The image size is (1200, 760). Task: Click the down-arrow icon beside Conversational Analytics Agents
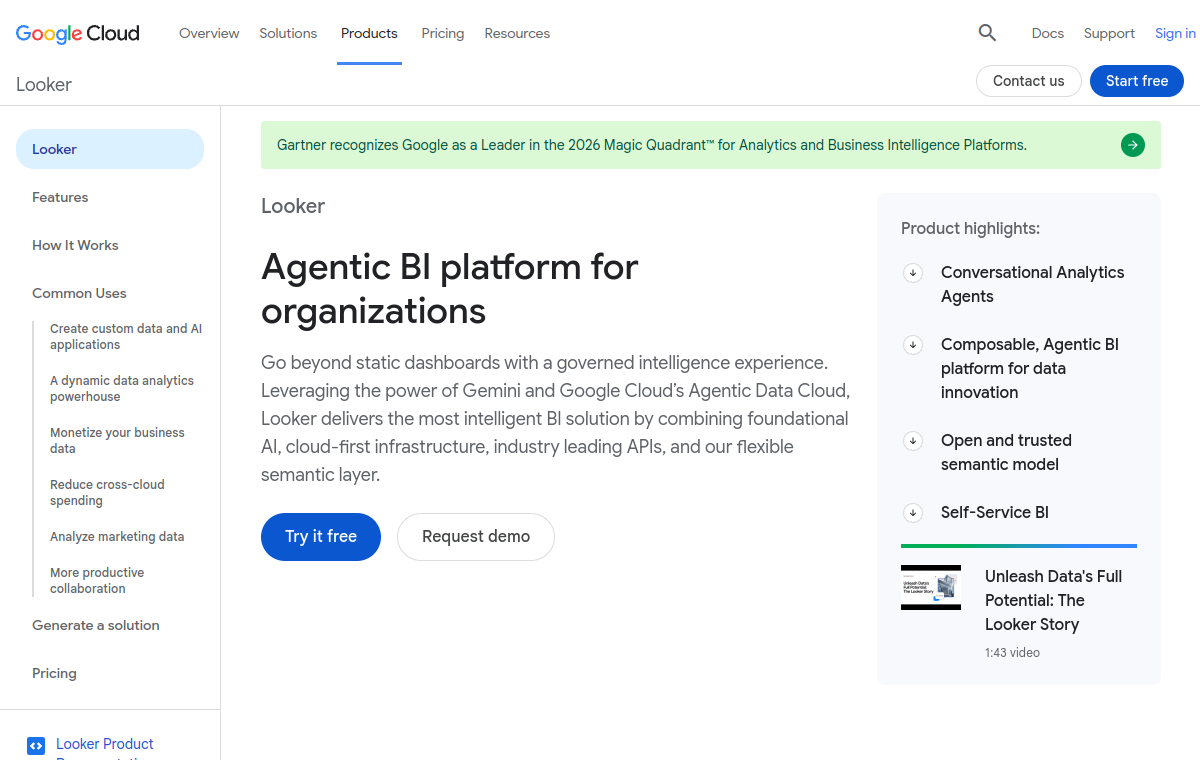tap(913, 273)
